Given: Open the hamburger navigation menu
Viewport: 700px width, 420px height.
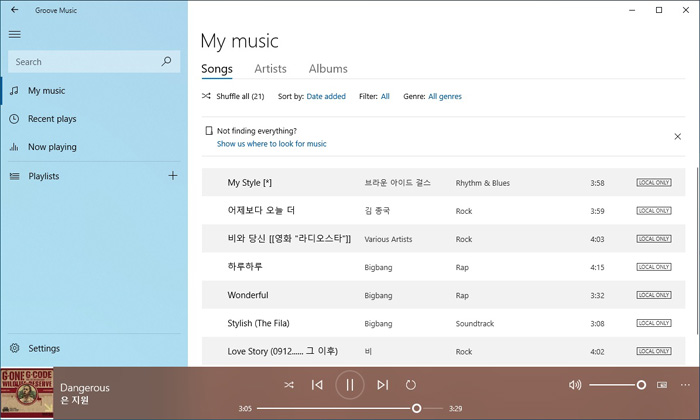Looking at the screenshot, I should [15, 34].
